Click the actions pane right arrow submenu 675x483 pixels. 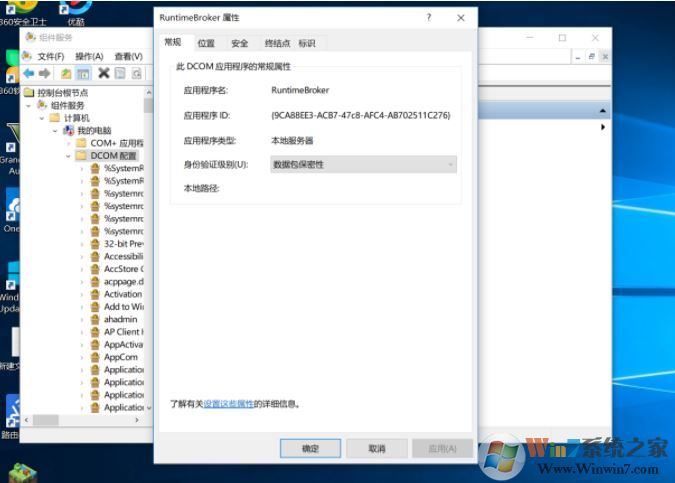click(603, 127)
